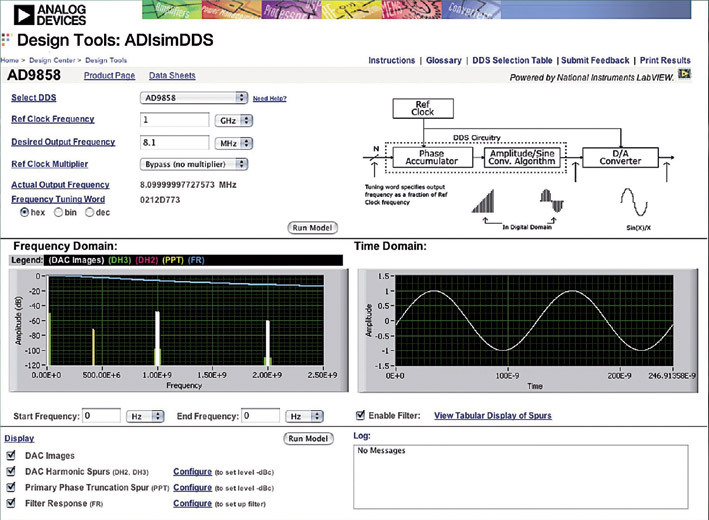The width and height of the screenshot is (709, 520).
Task: Toggle the Filter Response checkbox
Action: pos(11,503)
